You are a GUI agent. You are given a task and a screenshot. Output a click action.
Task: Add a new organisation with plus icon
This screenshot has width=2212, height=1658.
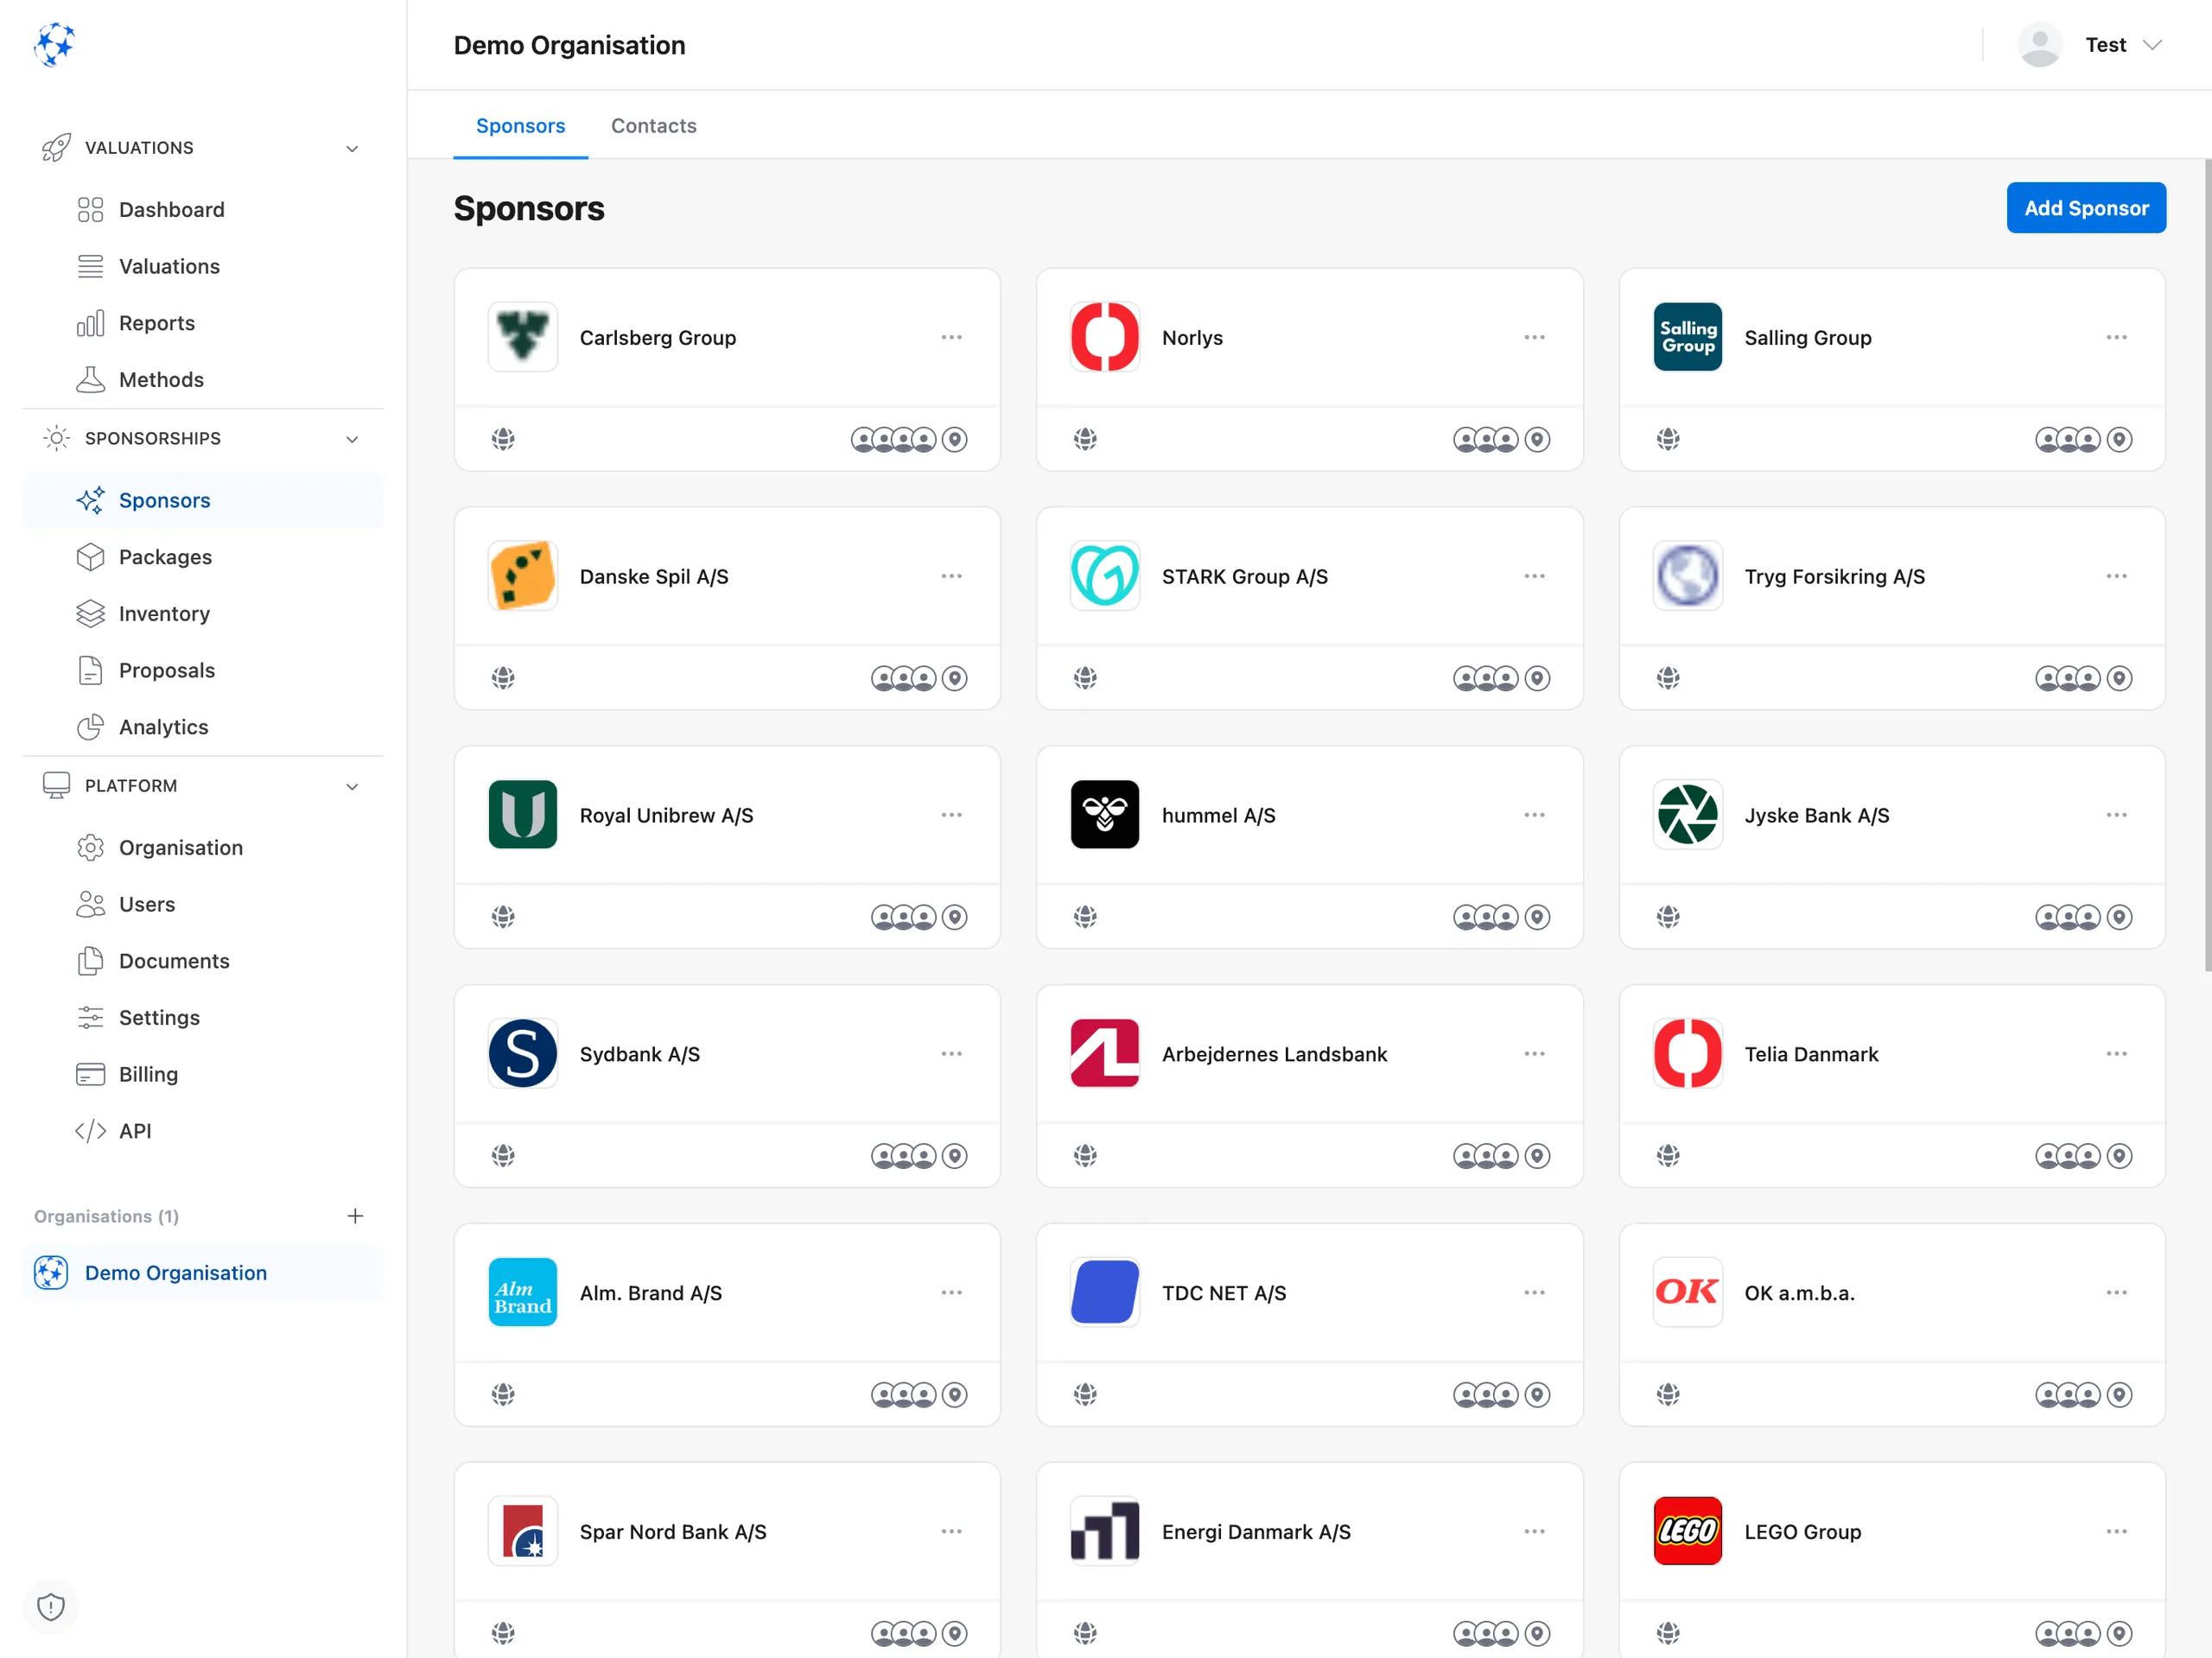click(355, 1216)
